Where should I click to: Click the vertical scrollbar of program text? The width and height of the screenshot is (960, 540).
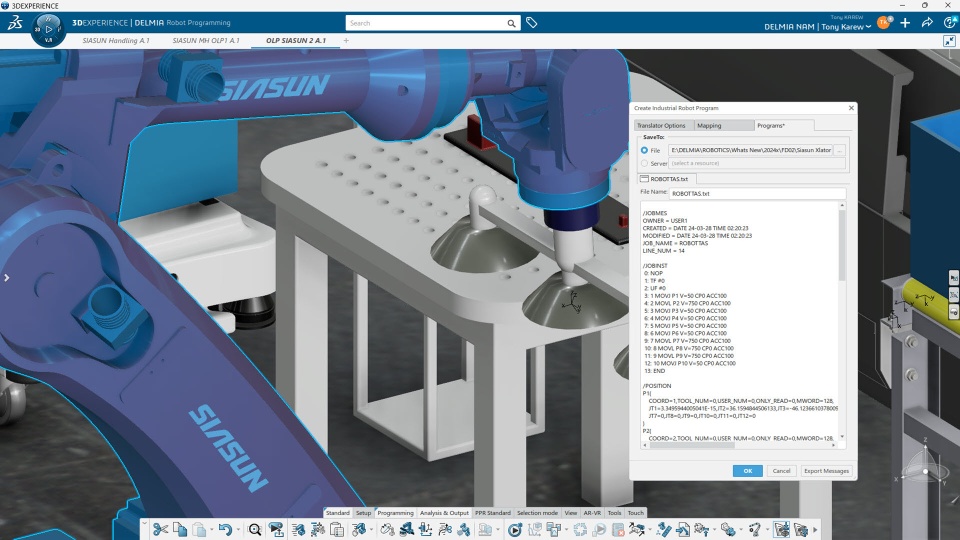842,245
